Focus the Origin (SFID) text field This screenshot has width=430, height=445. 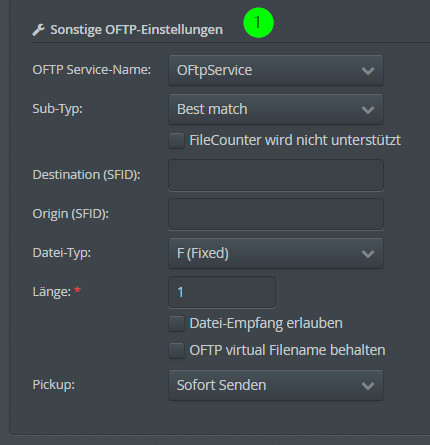tap(276, 214)
